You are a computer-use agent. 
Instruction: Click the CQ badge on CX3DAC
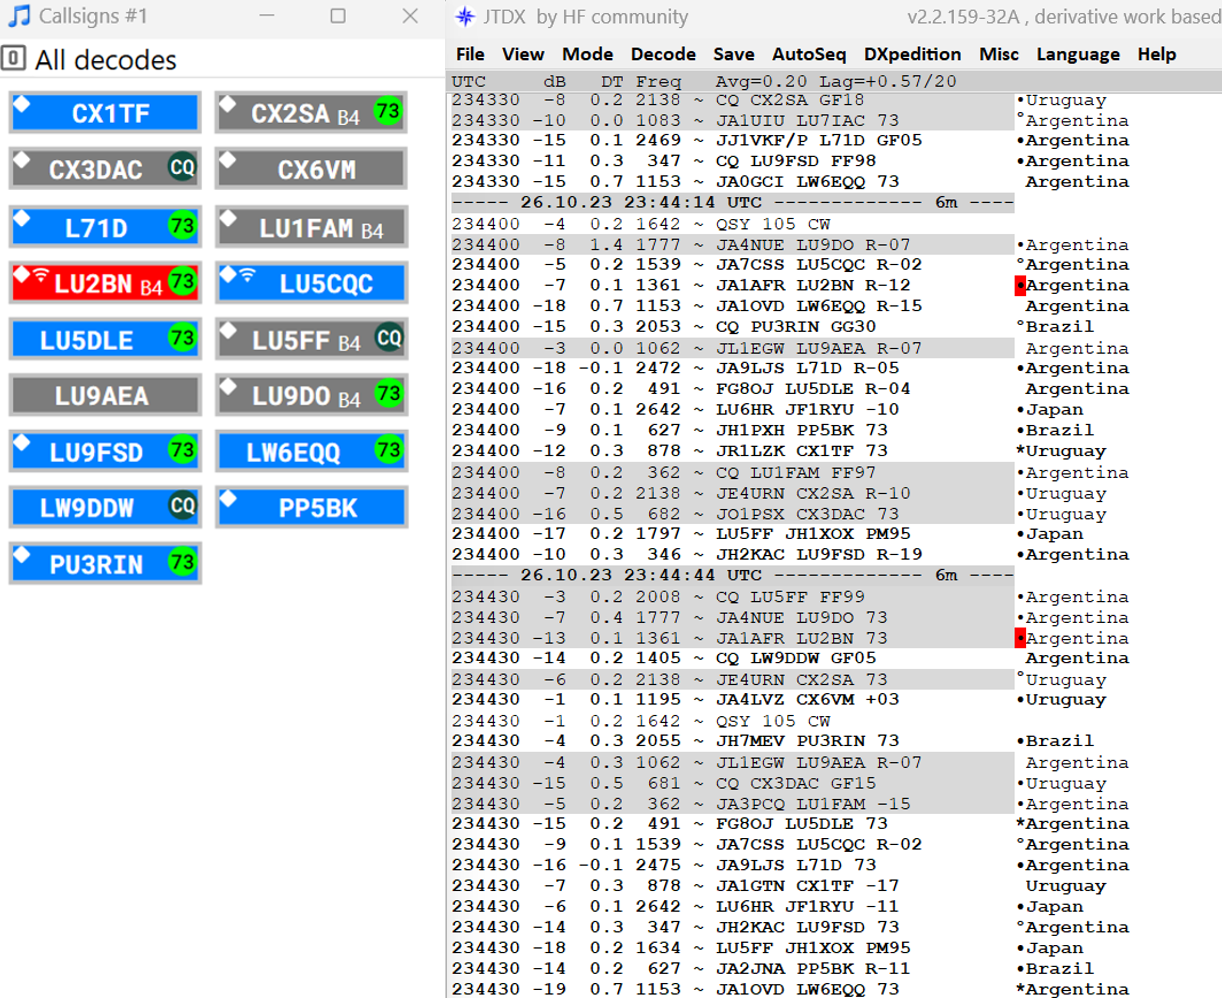click(182, 167)
